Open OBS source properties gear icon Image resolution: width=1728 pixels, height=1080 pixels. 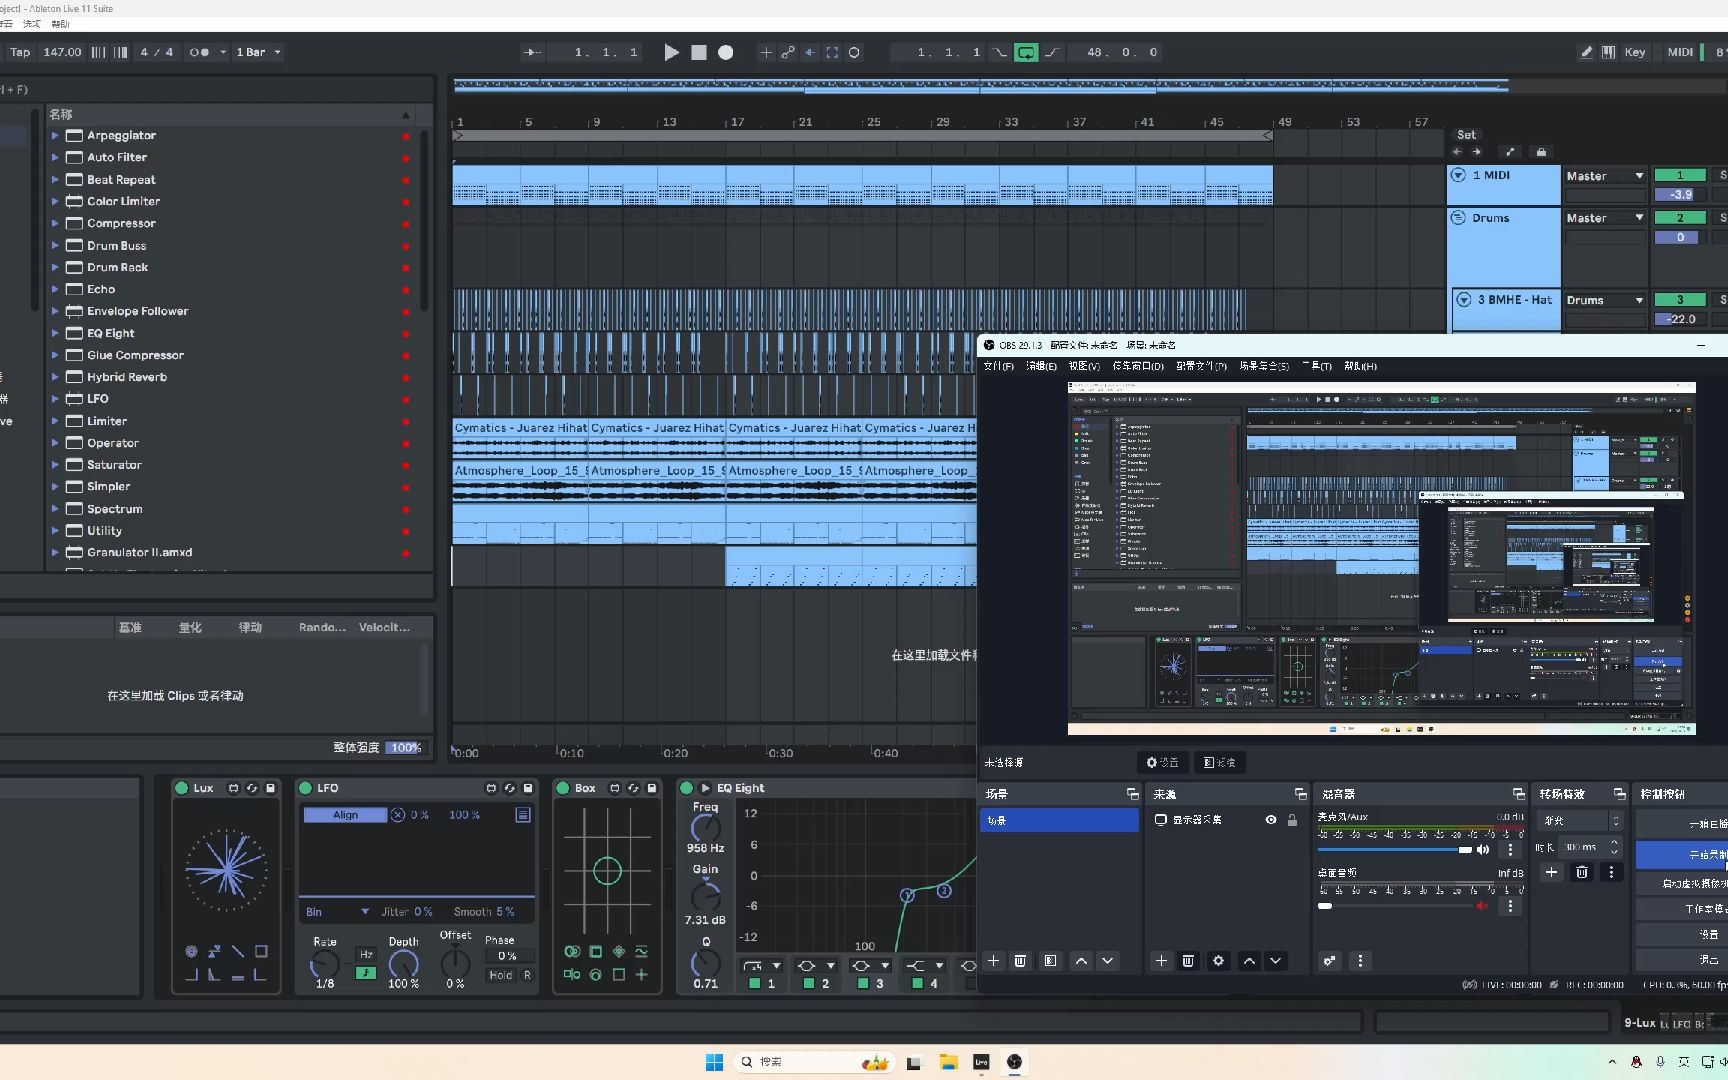1218,961
